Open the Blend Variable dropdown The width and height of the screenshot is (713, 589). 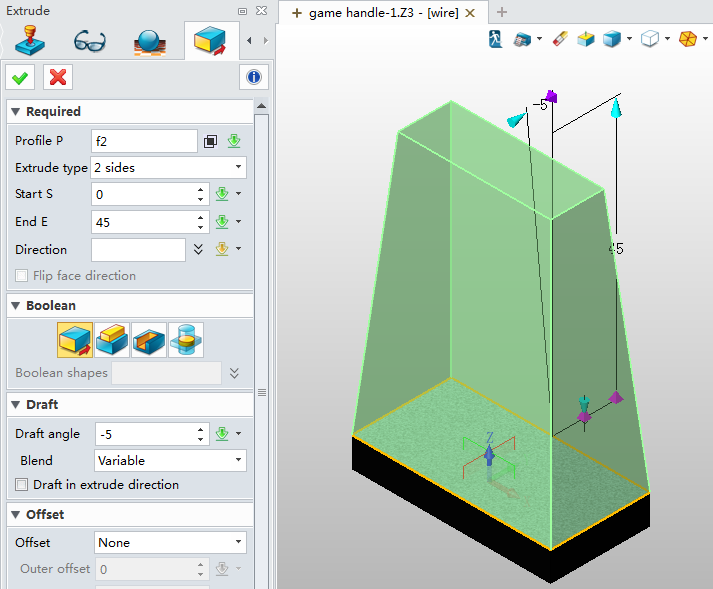(x=170, y=460)
